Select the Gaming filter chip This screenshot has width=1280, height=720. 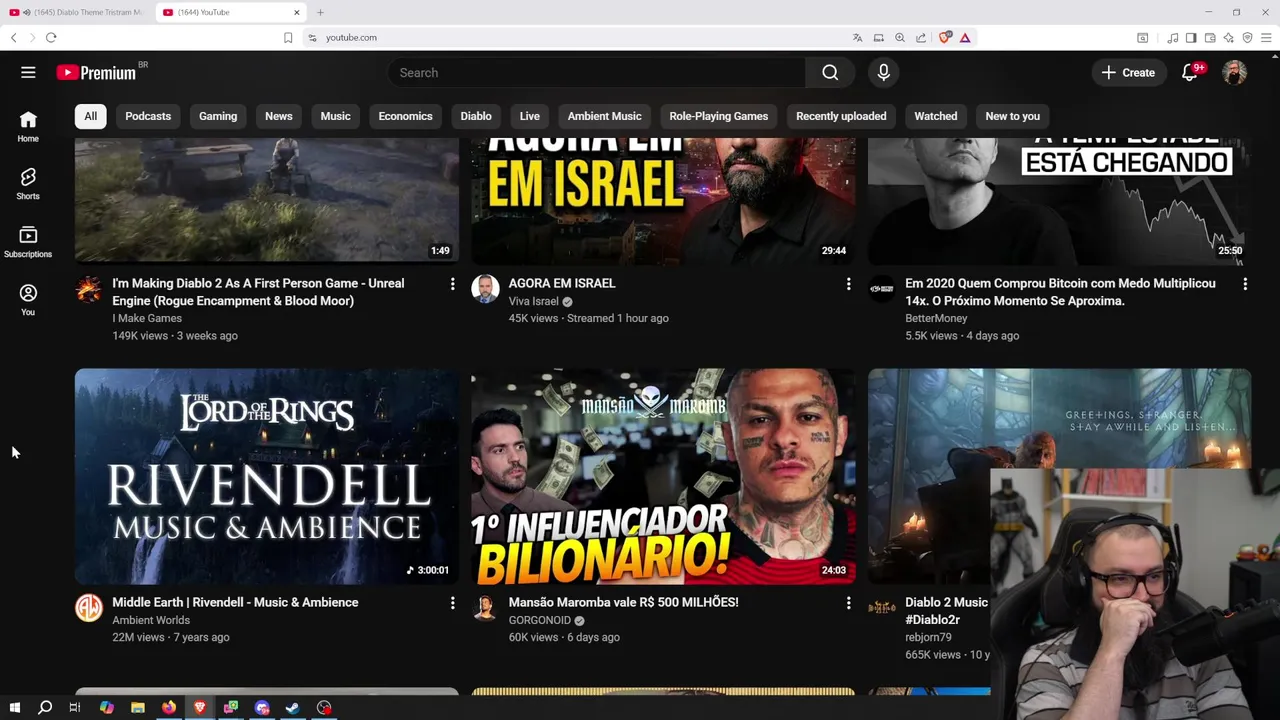pos(218,116)
